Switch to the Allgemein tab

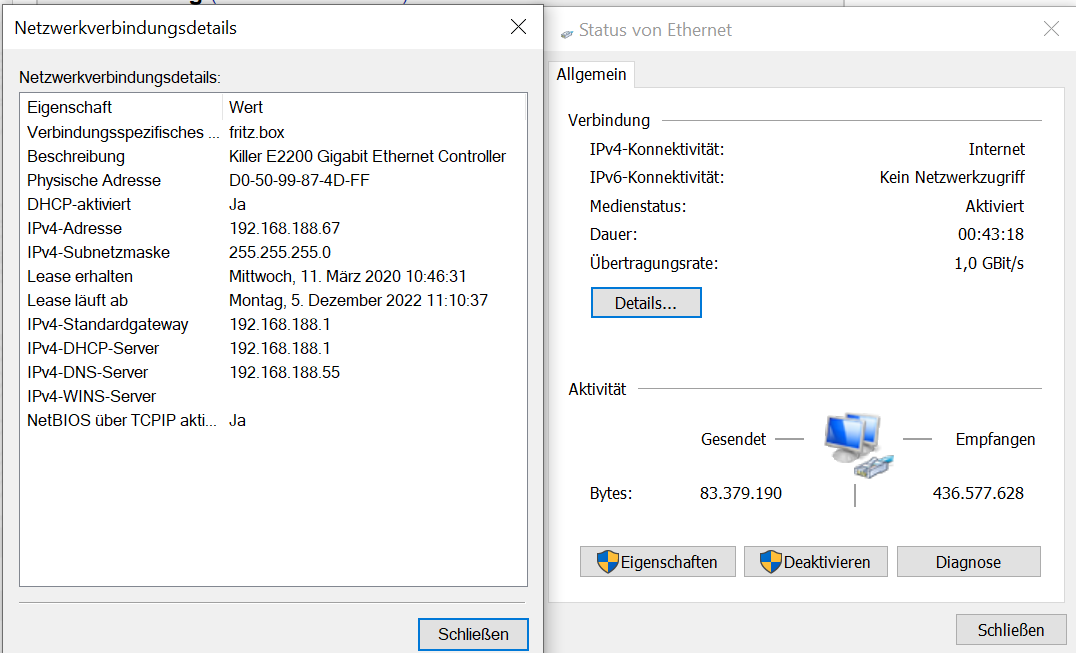(591, 74)
